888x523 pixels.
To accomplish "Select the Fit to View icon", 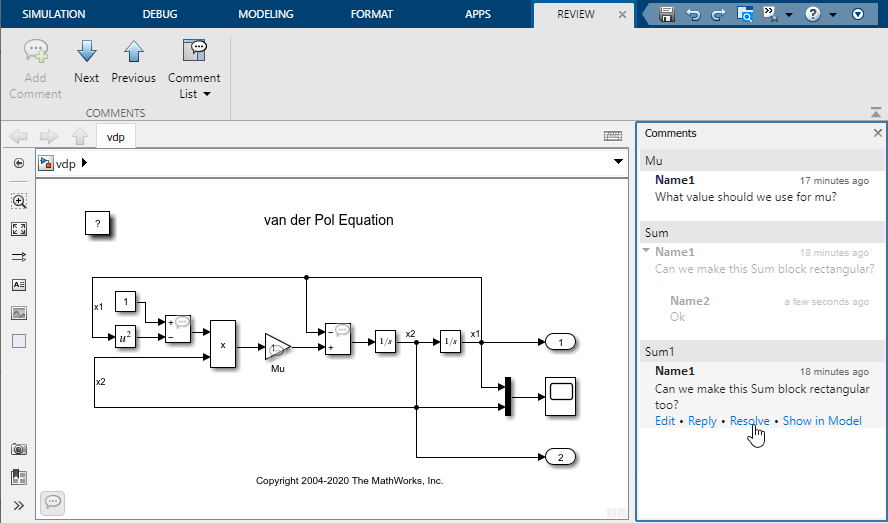I will coord(18,229).
